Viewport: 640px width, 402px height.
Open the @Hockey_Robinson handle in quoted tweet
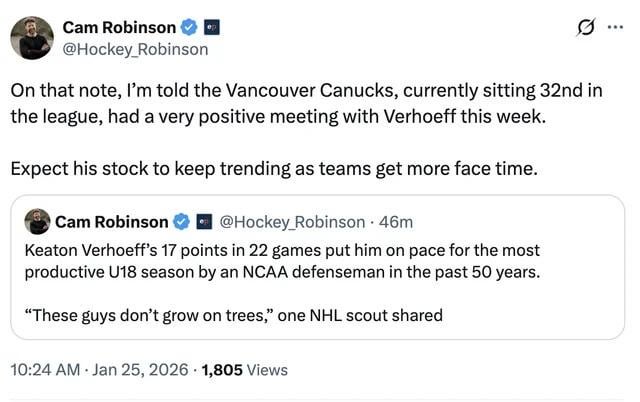pos(292,222)
